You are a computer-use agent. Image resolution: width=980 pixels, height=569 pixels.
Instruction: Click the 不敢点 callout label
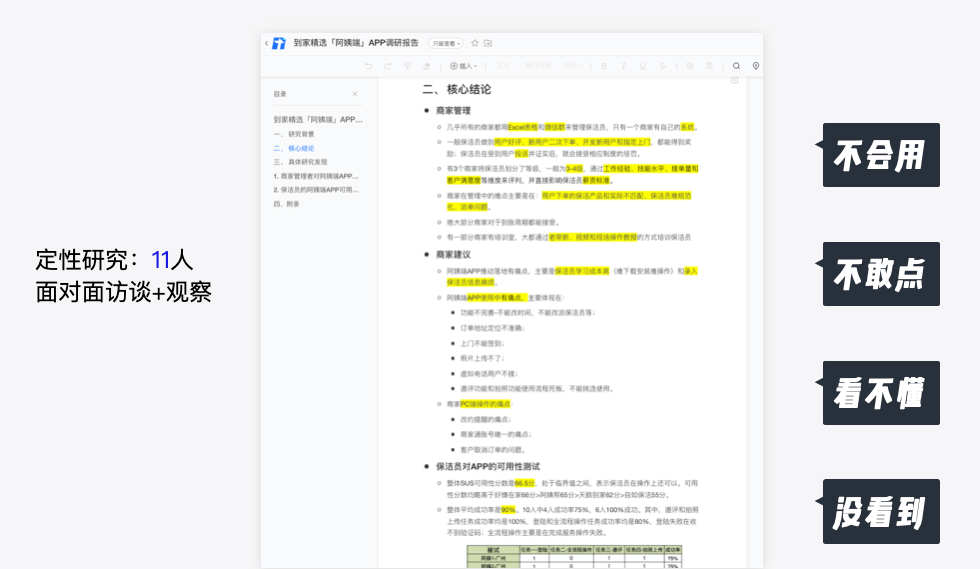[x=881, y=274]
